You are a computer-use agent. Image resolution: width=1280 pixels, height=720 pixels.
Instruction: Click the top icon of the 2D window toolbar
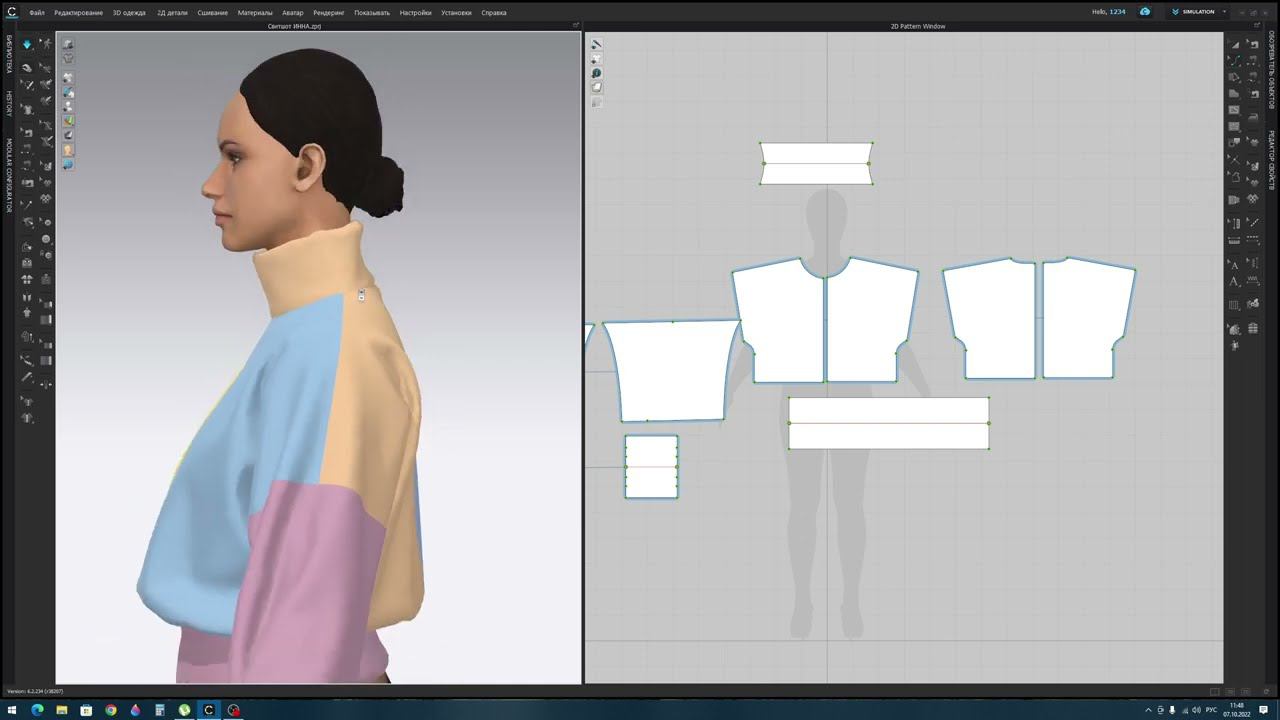click(596, 44)
